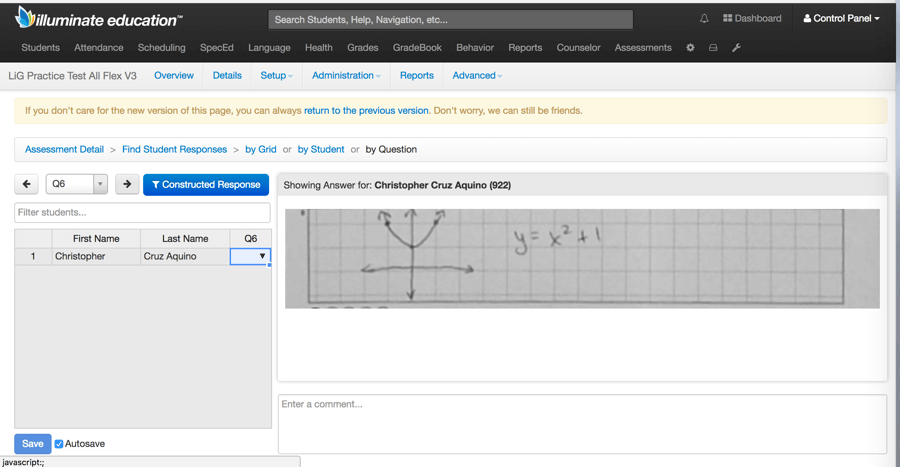This screenshot has height=467, width=900.
Task: Click the inbox tray icon in navbar
Action: (x=713, y=48)
